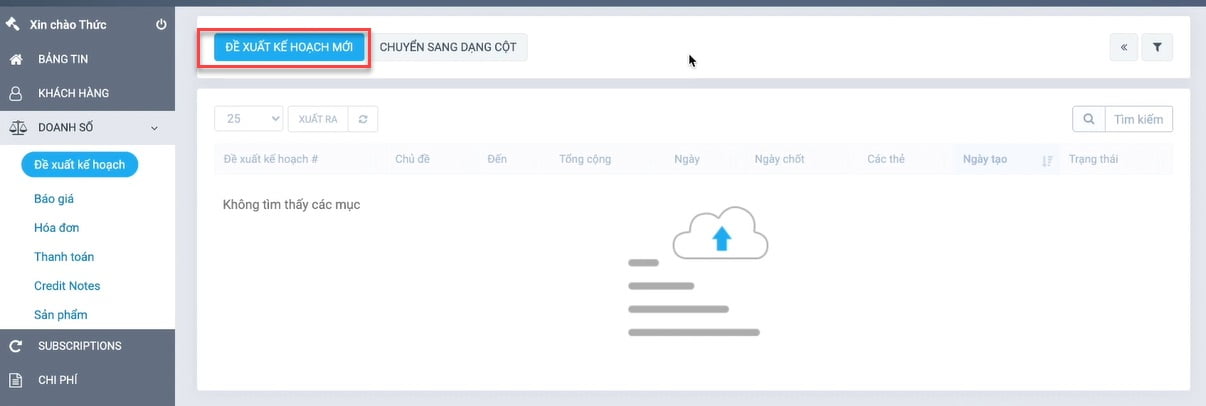Open the Subscriptions menu item
This screenshot has height=406, width=1206.
(79, 346)
